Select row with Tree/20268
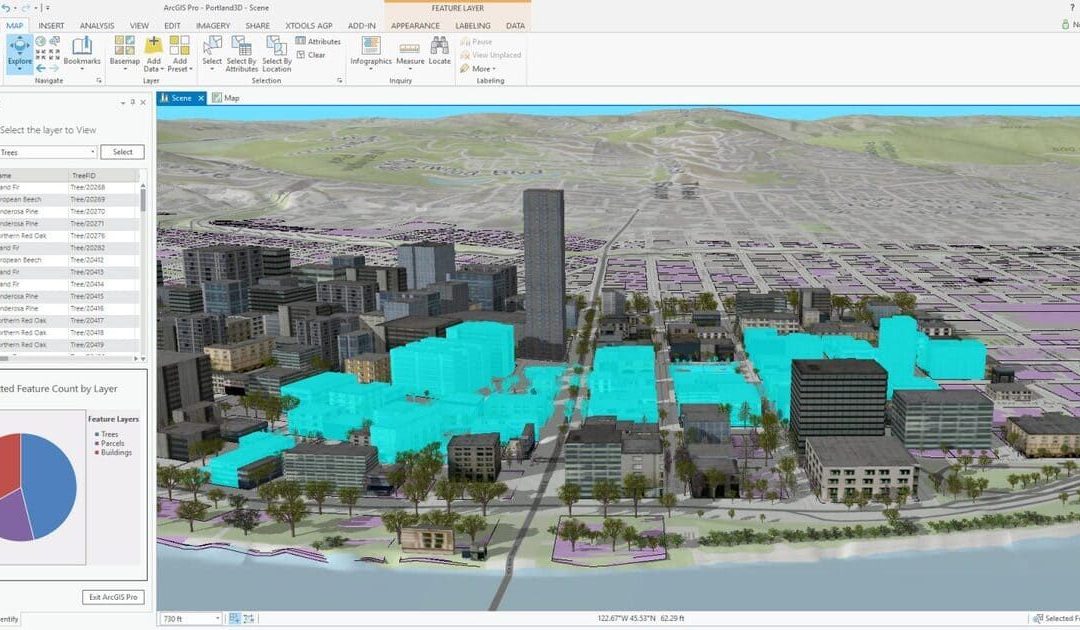1080x630 pixels. (x=69, y=187)
